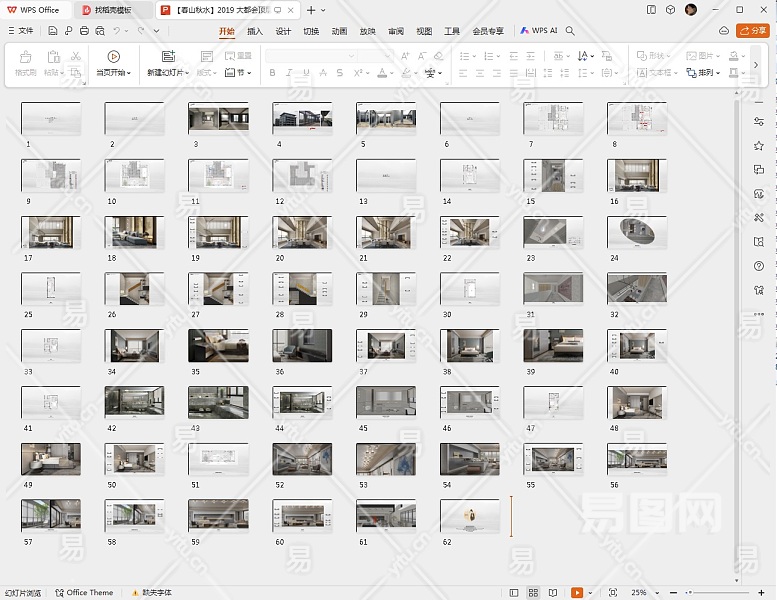This screenshot has width=777, height=600.
Task: Start slideshow from current slide icon
Action: coord(113,57)
